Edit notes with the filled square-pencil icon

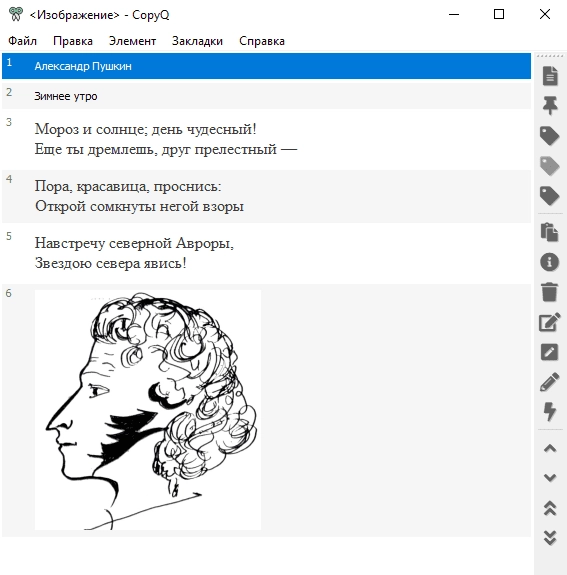(x=549, y=352)
